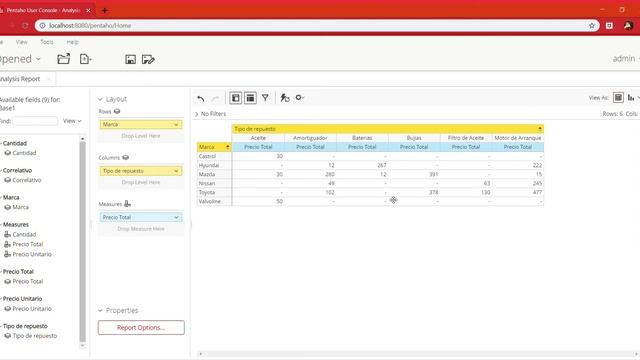Click the Measures ruler icon in layout
The height and width of the screenshot is (360, 640).
click(x=127, y=204)
